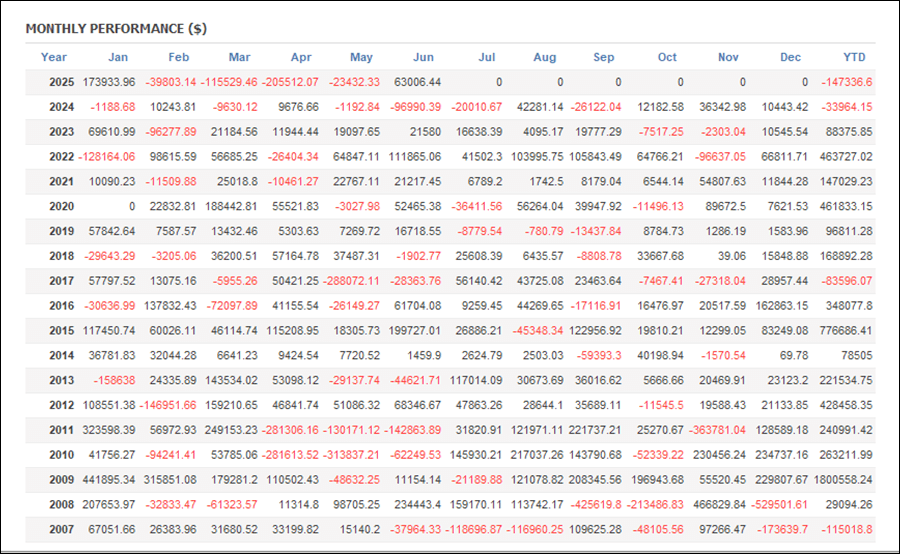The width and height of the screenshot is (900, 554).
Task: Select 2009 YTD value 1800558.24
Action: point(843,480)
